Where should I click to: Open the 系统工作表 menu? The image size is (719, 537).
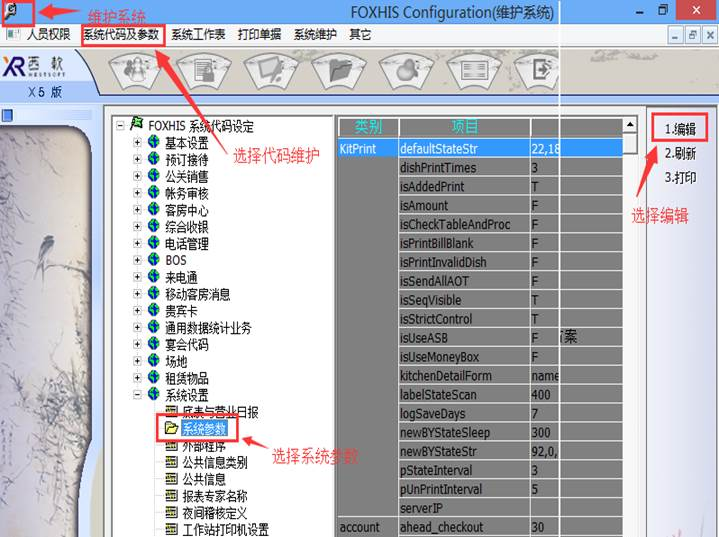pos(198,34)
